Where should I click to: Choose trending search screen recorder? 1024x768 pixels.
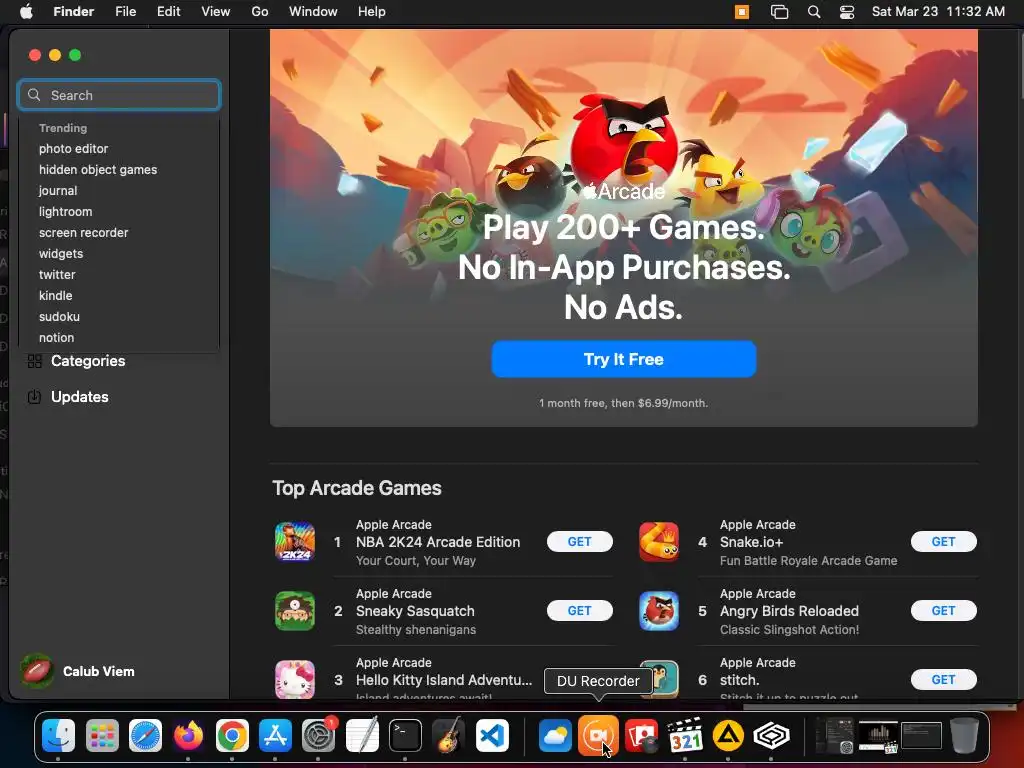click(84, 232)
